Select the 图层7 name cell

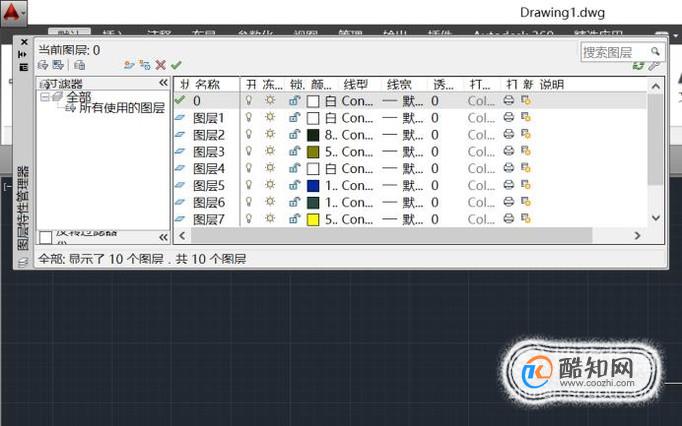pos(209,219)
